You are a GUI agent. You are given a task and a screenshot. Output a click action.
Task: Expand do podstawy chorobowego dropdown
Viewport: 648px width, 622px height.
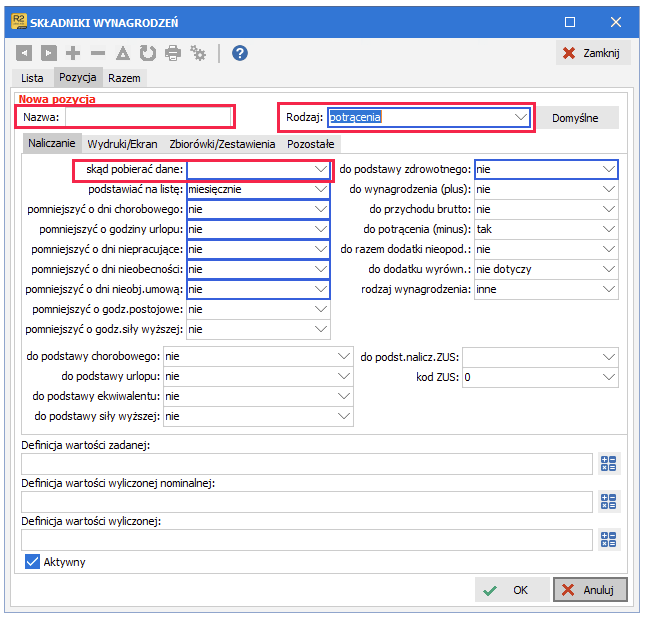tap(343, 356)
